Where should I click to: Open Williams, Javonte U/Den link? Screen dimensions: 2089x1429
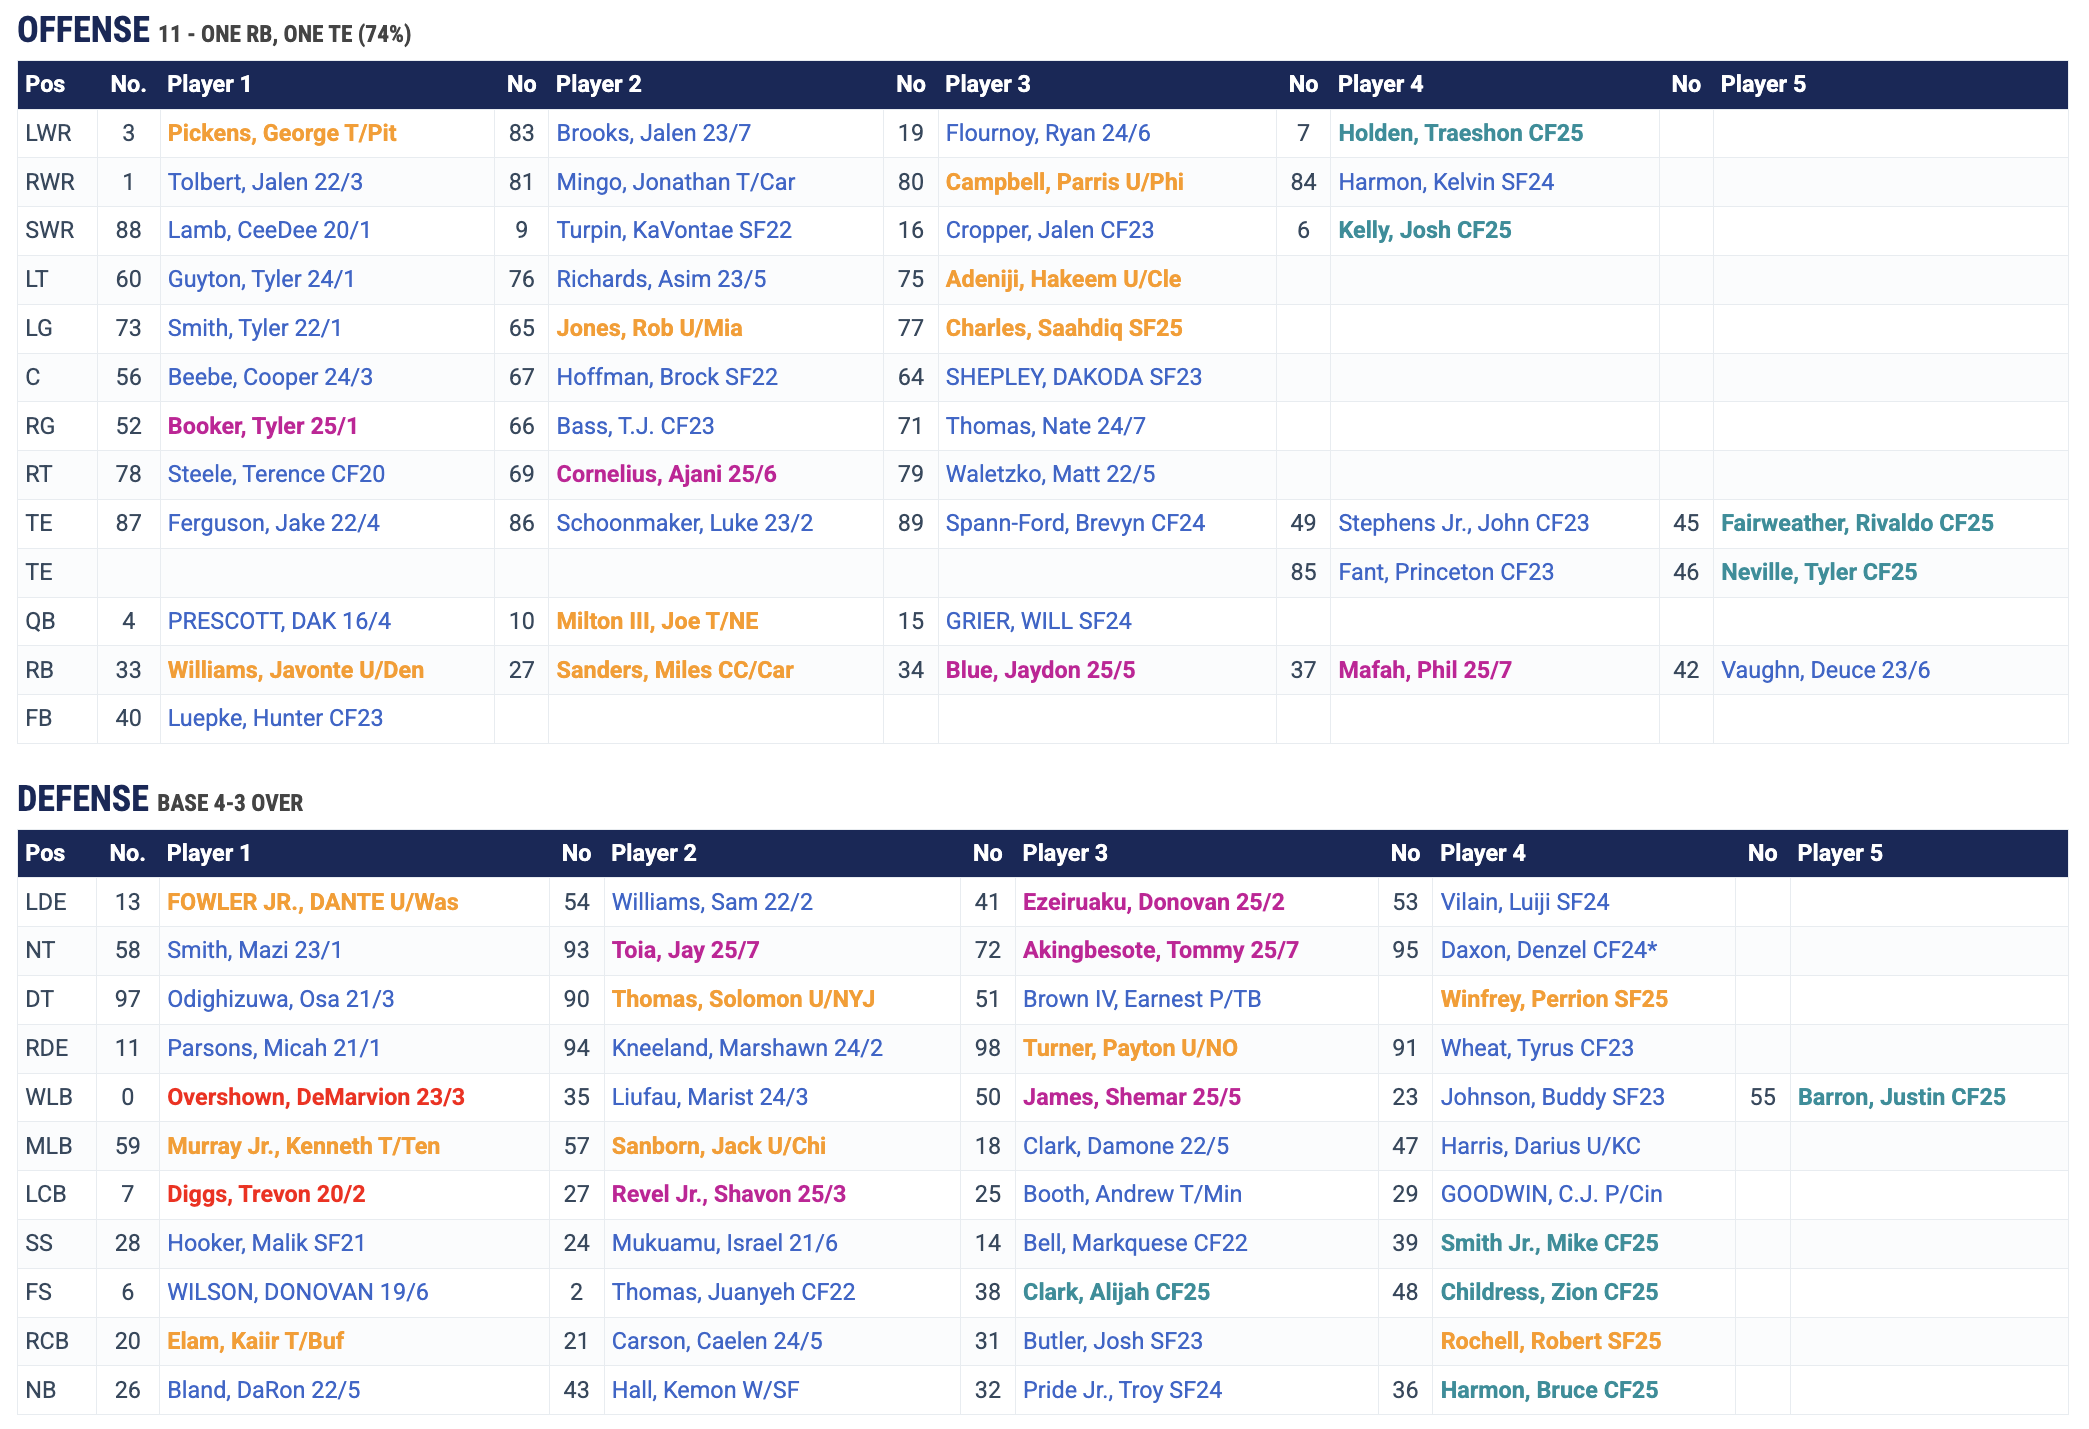click(296, 670)
